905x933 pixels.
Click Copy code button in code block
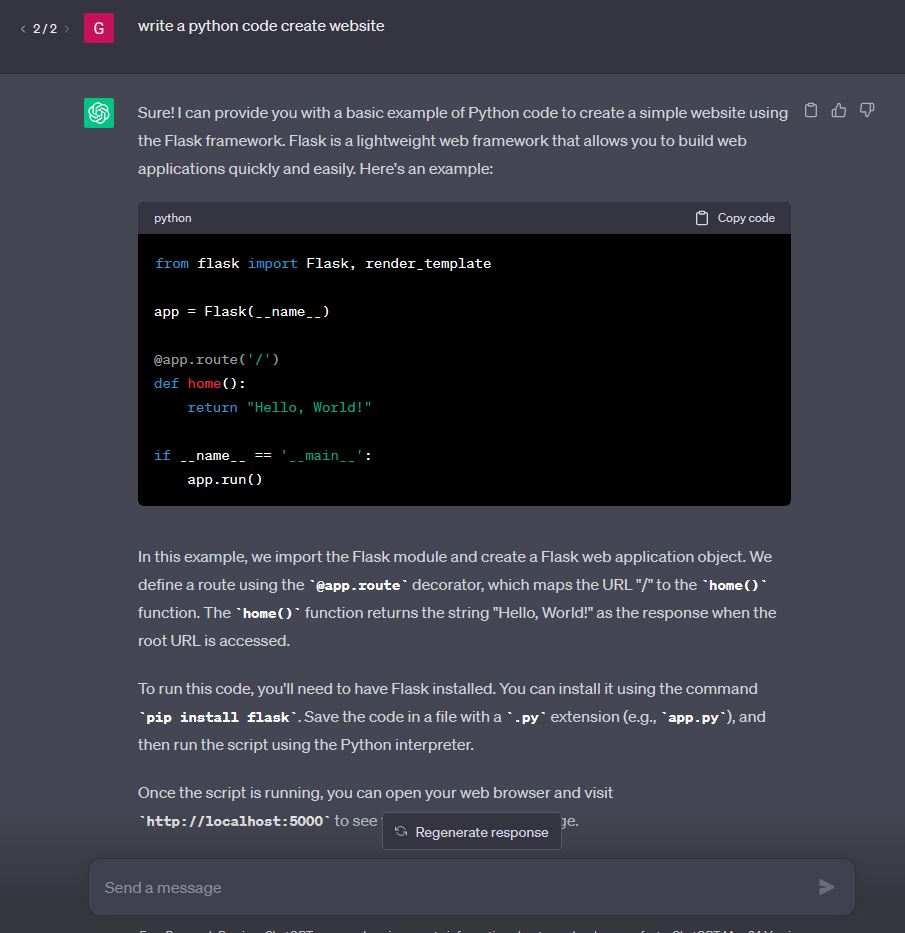735,218
